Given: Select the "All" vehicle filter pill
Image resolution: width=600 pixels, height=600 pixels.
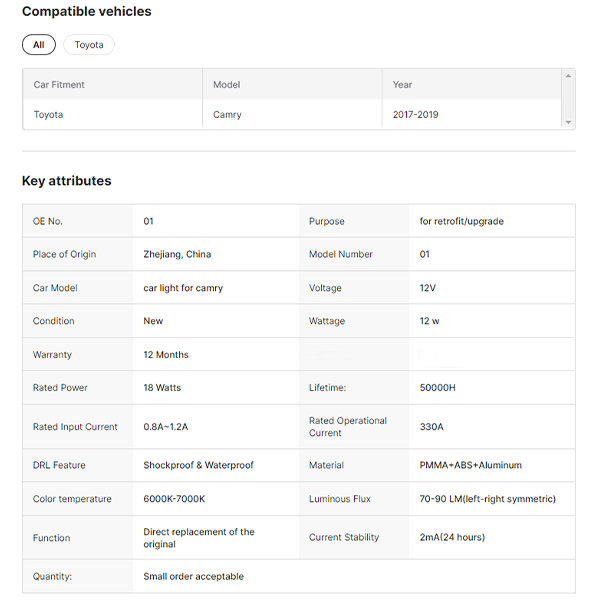Looking at the screenshot, I should (38, 45).
